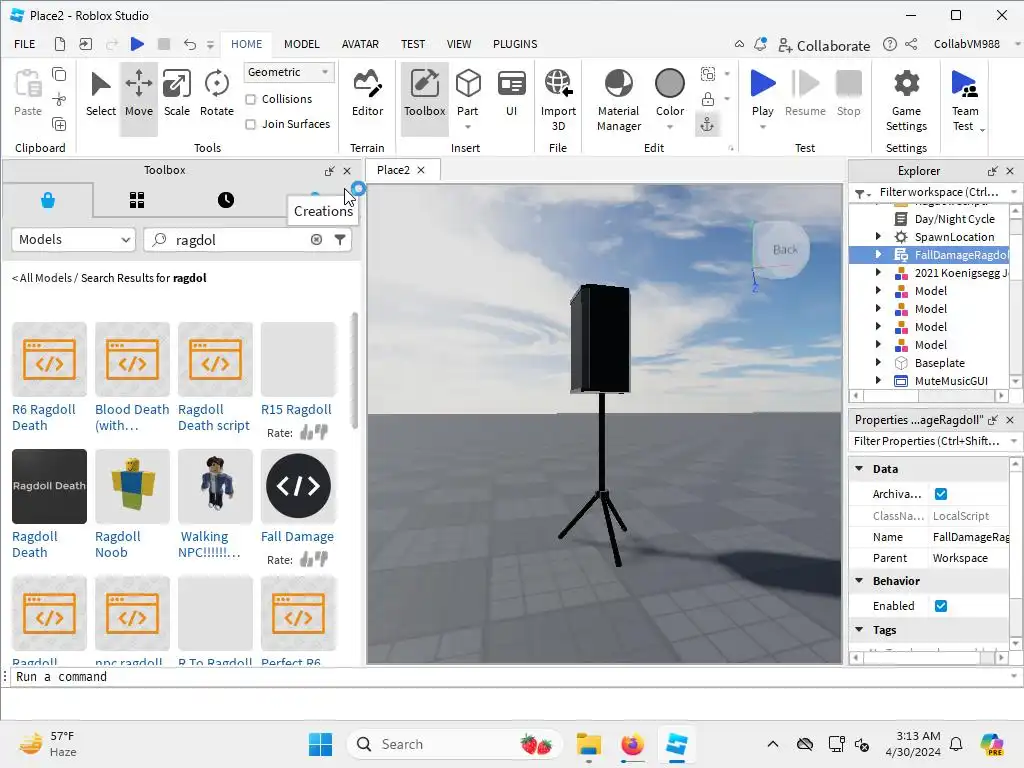Select Day/Night Cycle script in Explorer
Viewport: 1024px width, 768px height.
(953, 219)
